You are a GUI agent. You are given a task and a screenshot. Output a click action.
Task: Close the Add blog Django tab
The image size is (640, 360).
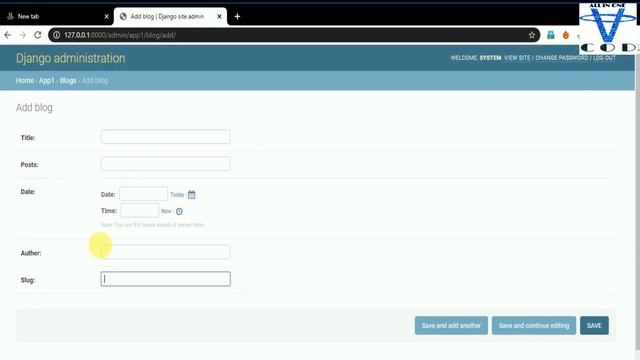(219, 17)
